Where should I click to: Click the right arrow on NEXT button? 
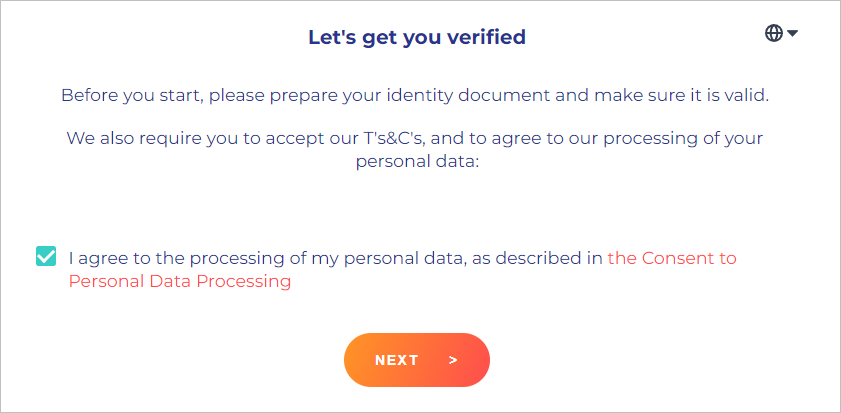pos(453,360)
